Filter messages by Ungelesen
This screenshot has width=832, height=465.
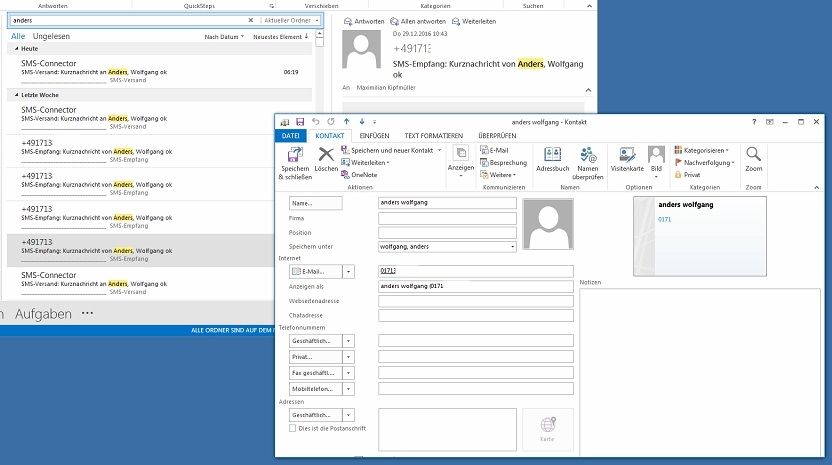pyautogui.click(x=51, y=36)
